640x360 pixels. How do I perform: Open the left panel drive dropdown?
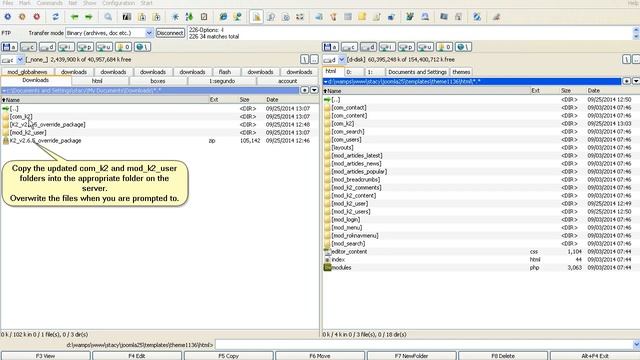click(x=20, y=60)
